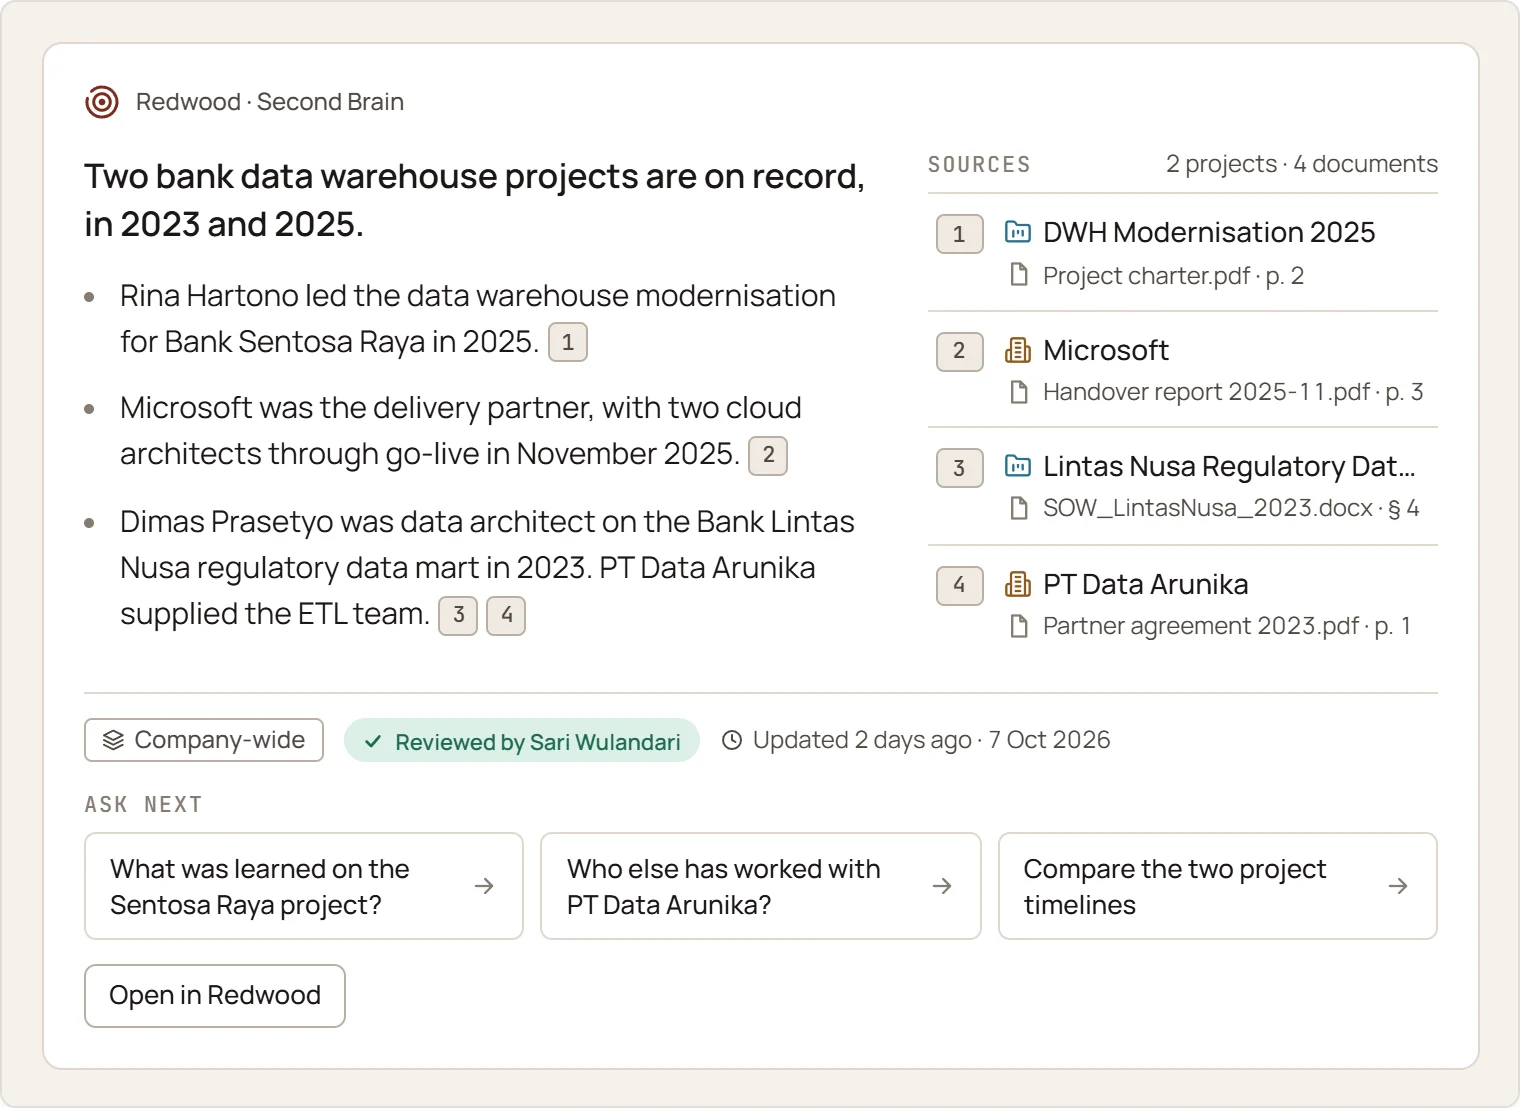Click the Handover report document icon
1520x1108 pixels.
[1019, 392]
